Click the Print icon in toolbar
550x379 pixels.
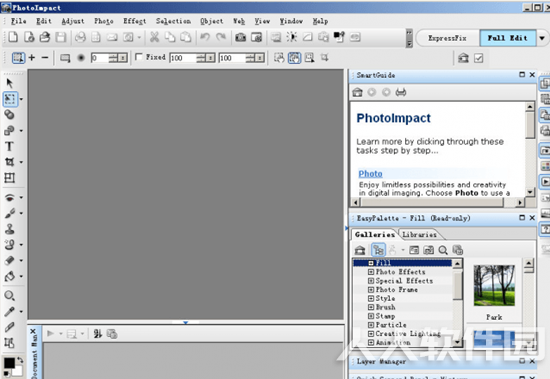(80, 37)
